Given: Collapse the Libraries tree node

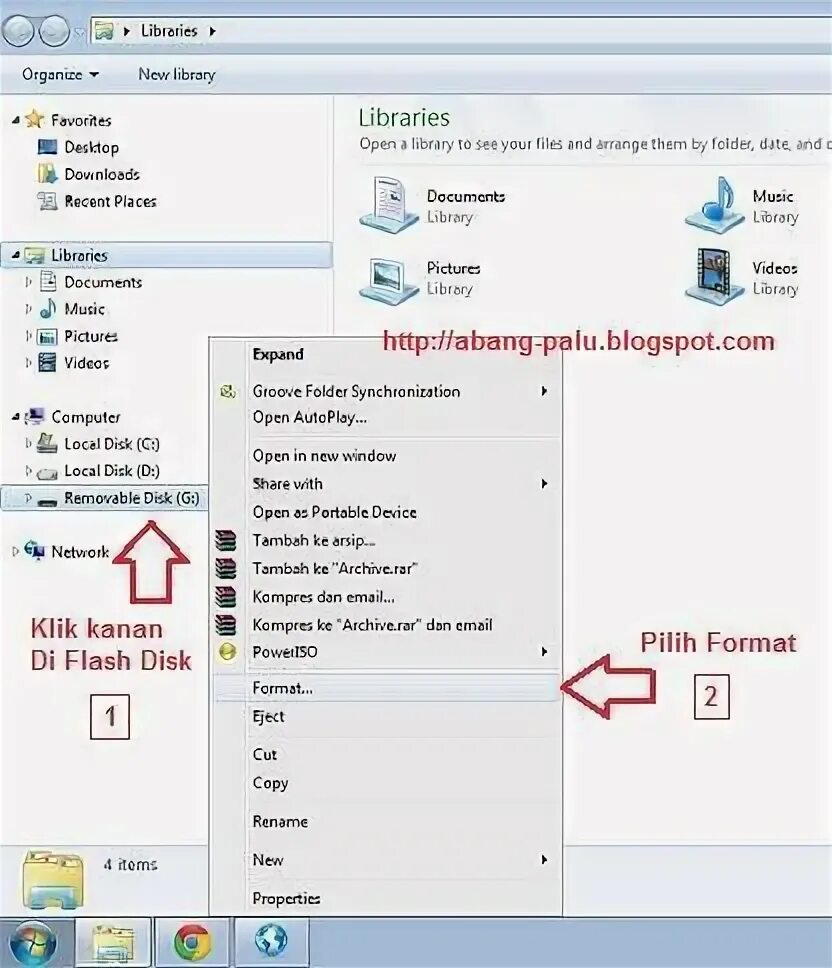Looking at the screenshot, I should point(15,255).
